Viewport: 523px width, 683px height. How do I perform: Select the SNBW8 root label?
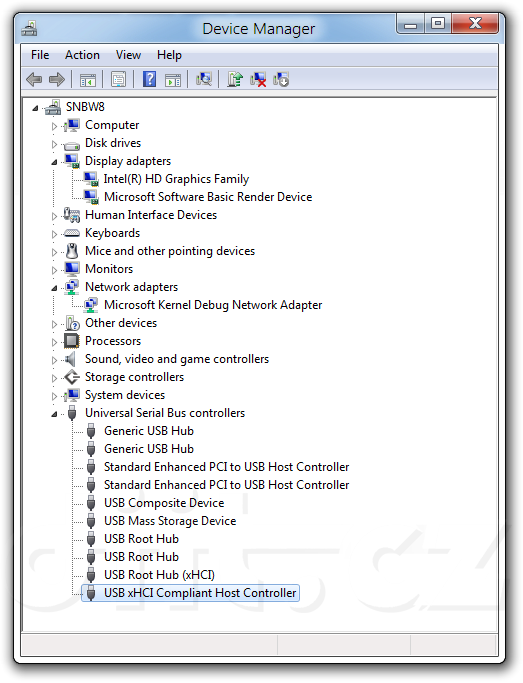click(85, 107)
